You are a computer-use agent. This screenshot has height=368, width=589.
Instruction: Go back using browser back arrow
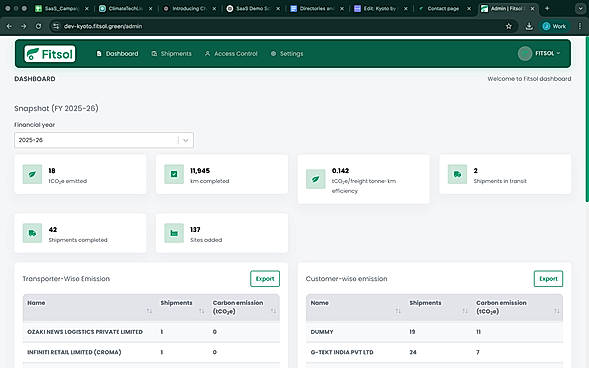(x=9, y=26)
